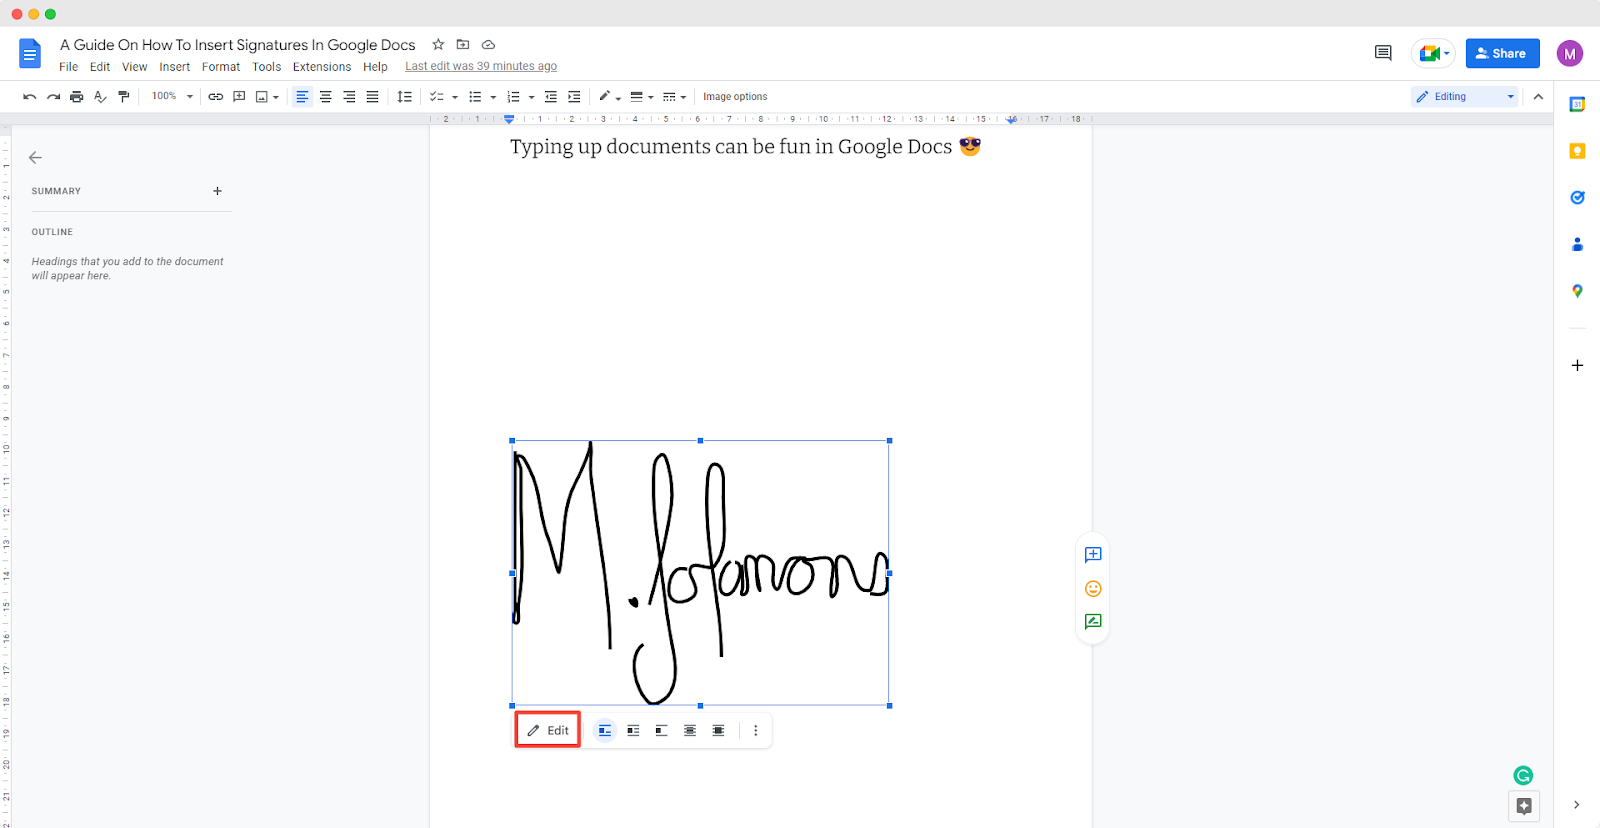Undo the last action in the toolbar

(30, 97)
